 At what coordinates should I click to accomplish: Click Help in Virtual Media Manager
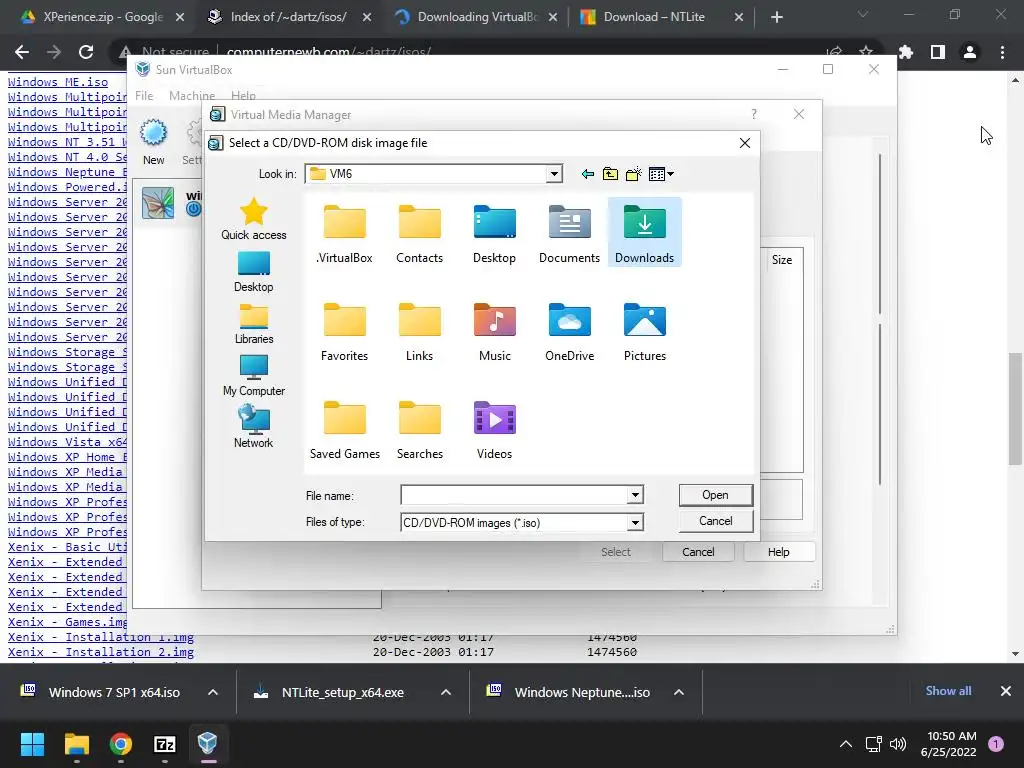pyautogui.click(x=778, y=552)
